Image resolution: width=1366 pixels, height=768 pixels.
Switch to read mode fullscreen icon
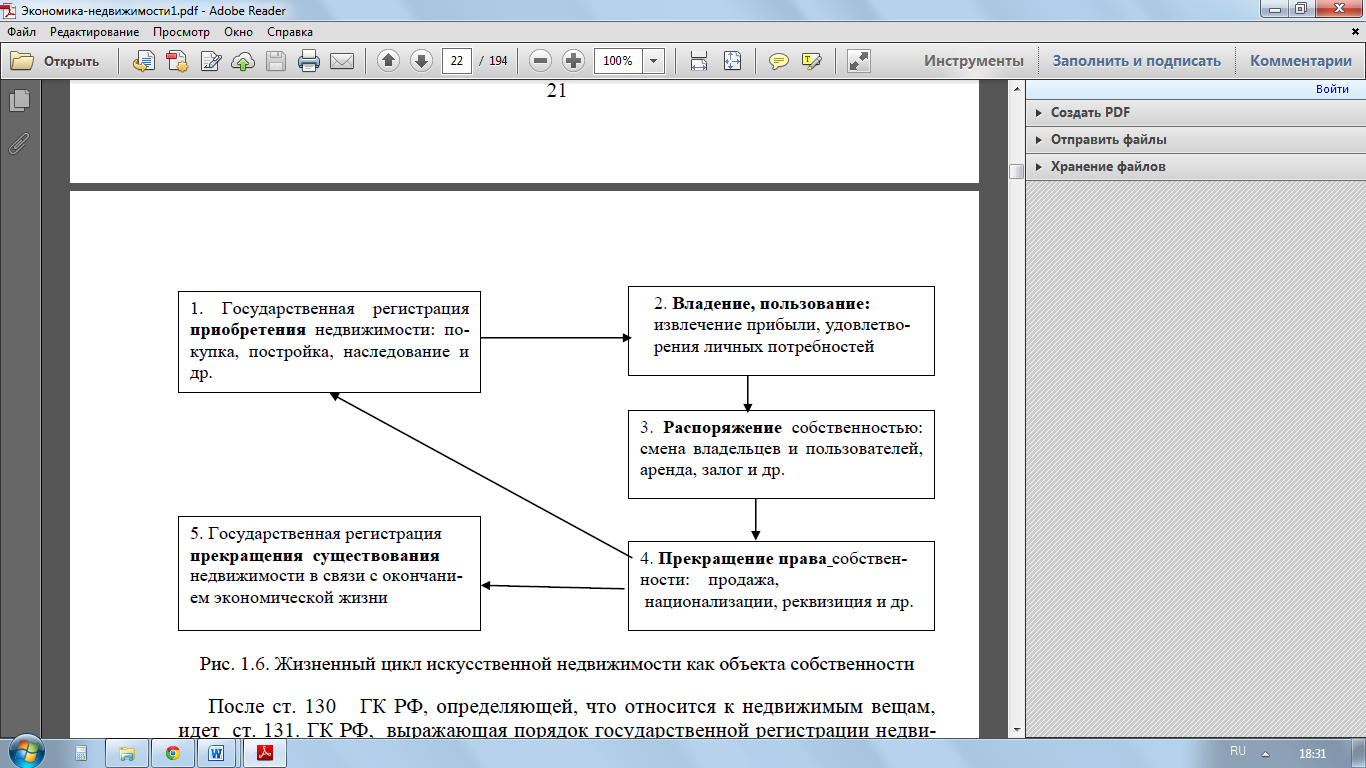coord(858,61)
